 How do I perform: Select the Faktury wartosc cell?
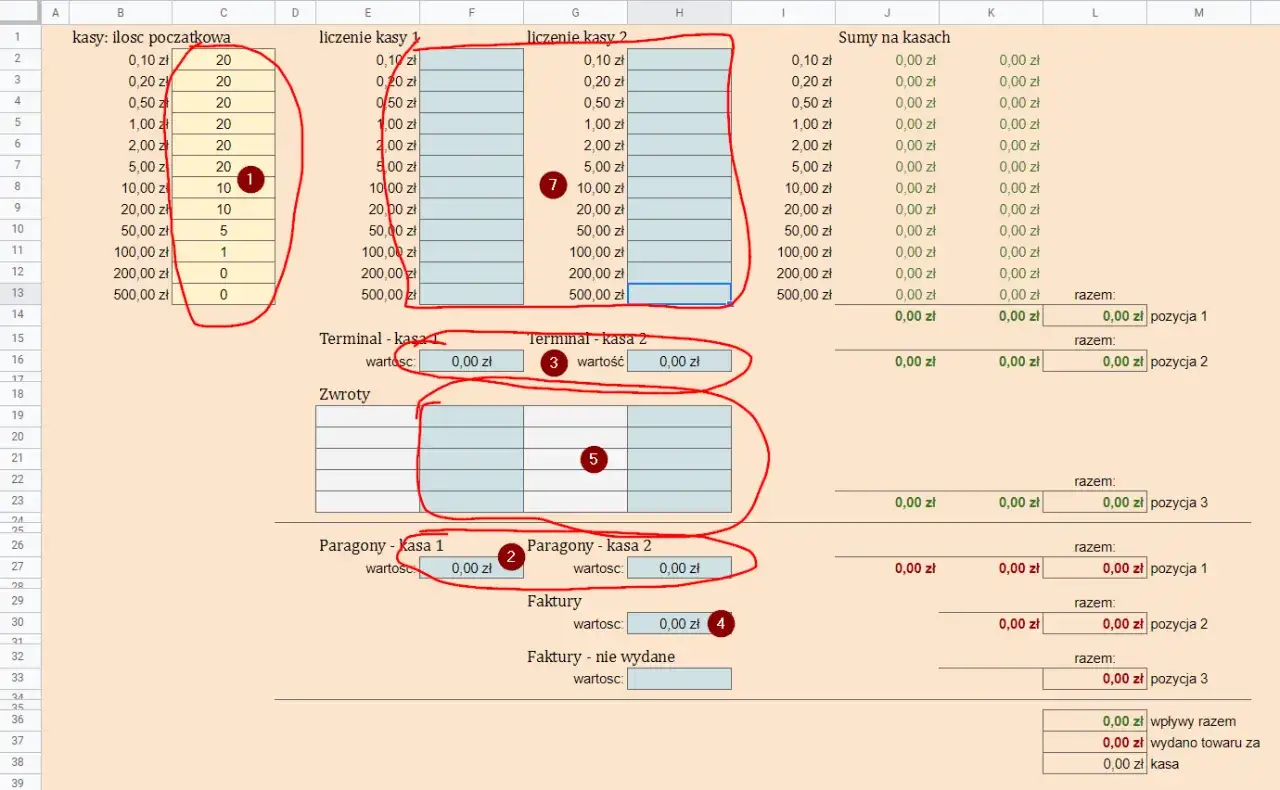(x=679, y=623)
